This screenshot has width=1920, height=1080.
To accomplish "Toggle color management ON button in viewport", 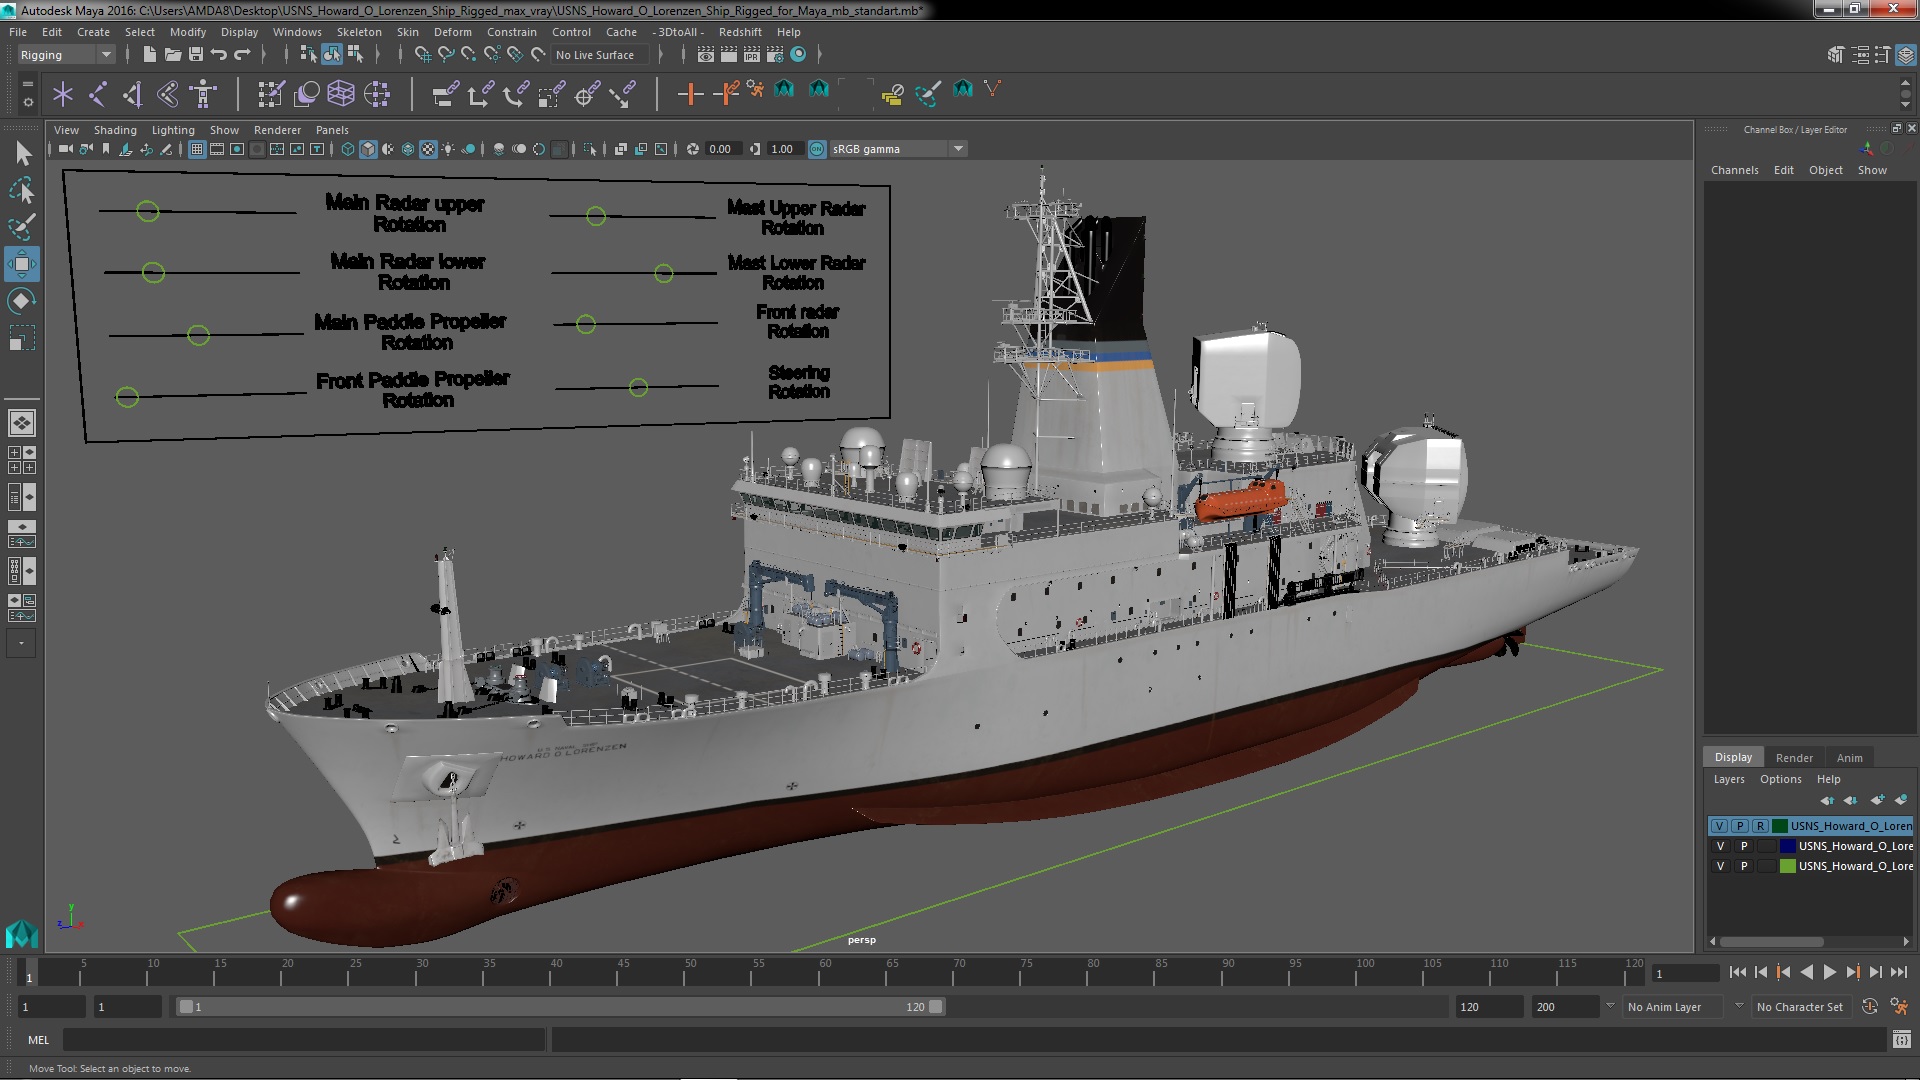I will pos(817,149).
